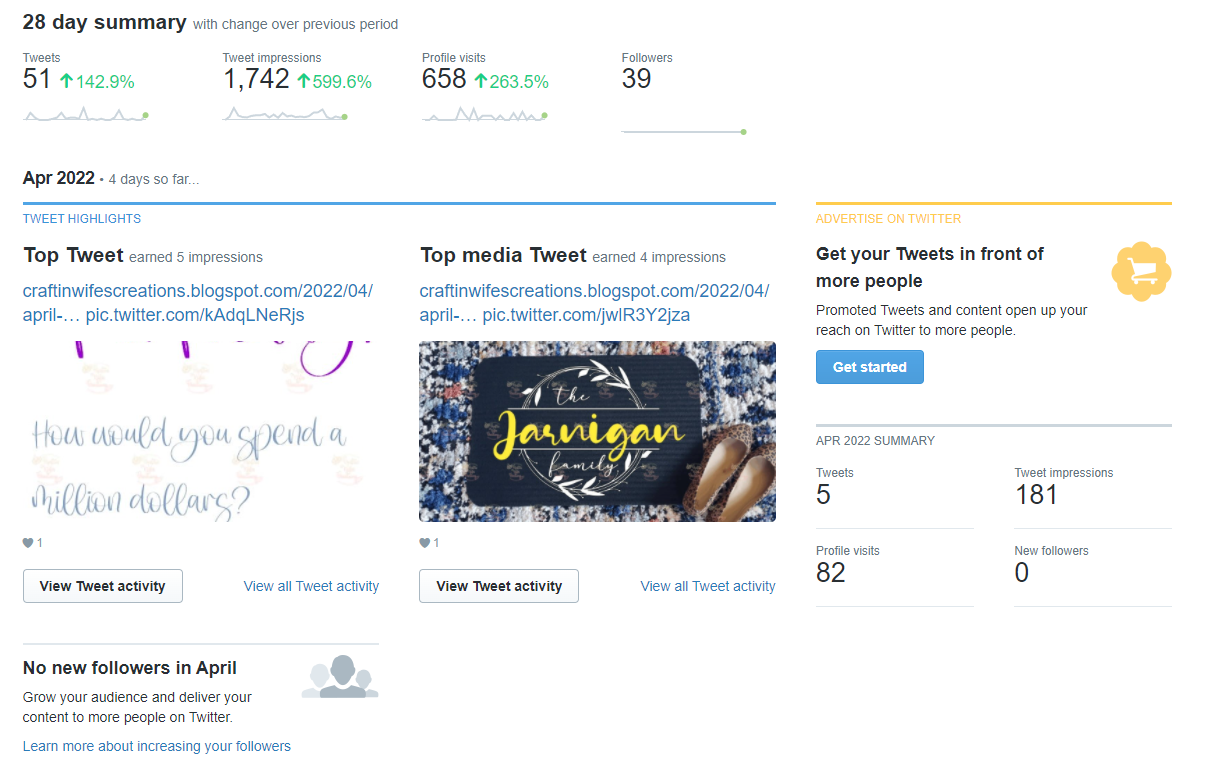Click the 28 day summary heading

click(x=105, y=22)
